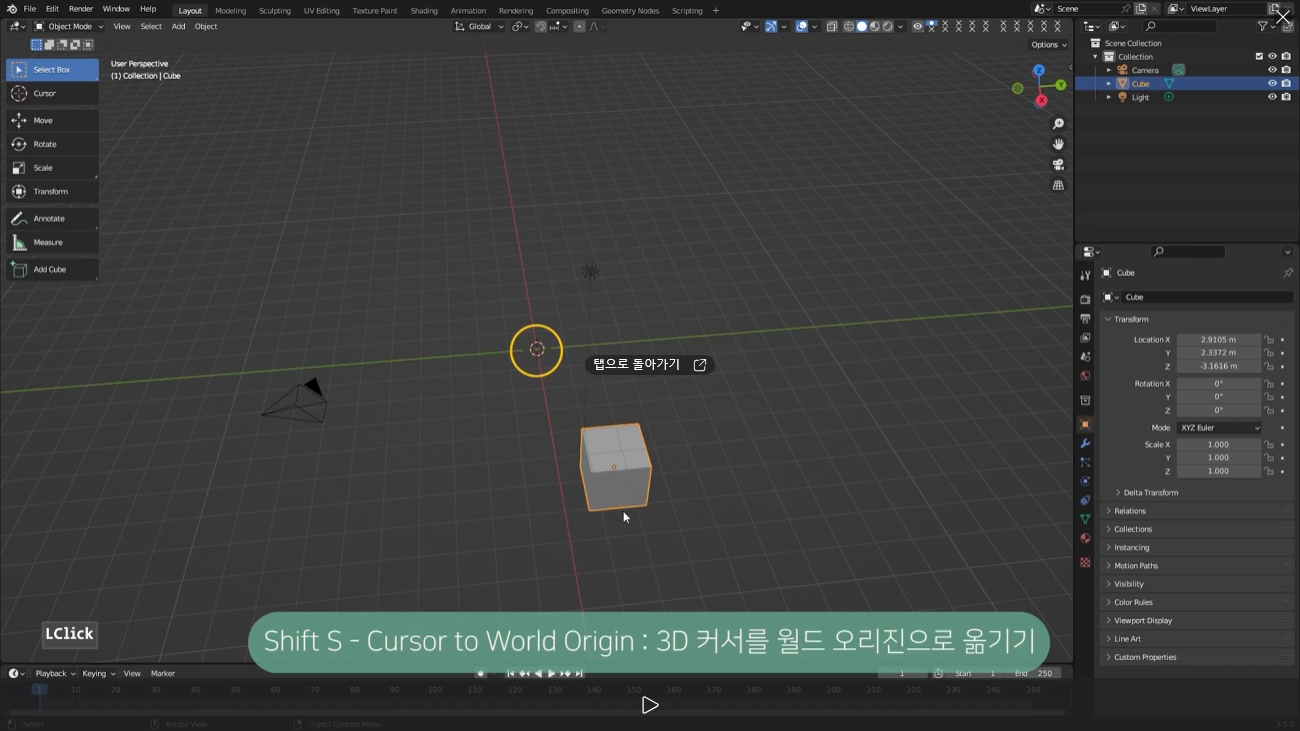The width and height of the screenshot is (1300, 731).
Task: Choose the Rotate tool
Action: tap(52, 144)
